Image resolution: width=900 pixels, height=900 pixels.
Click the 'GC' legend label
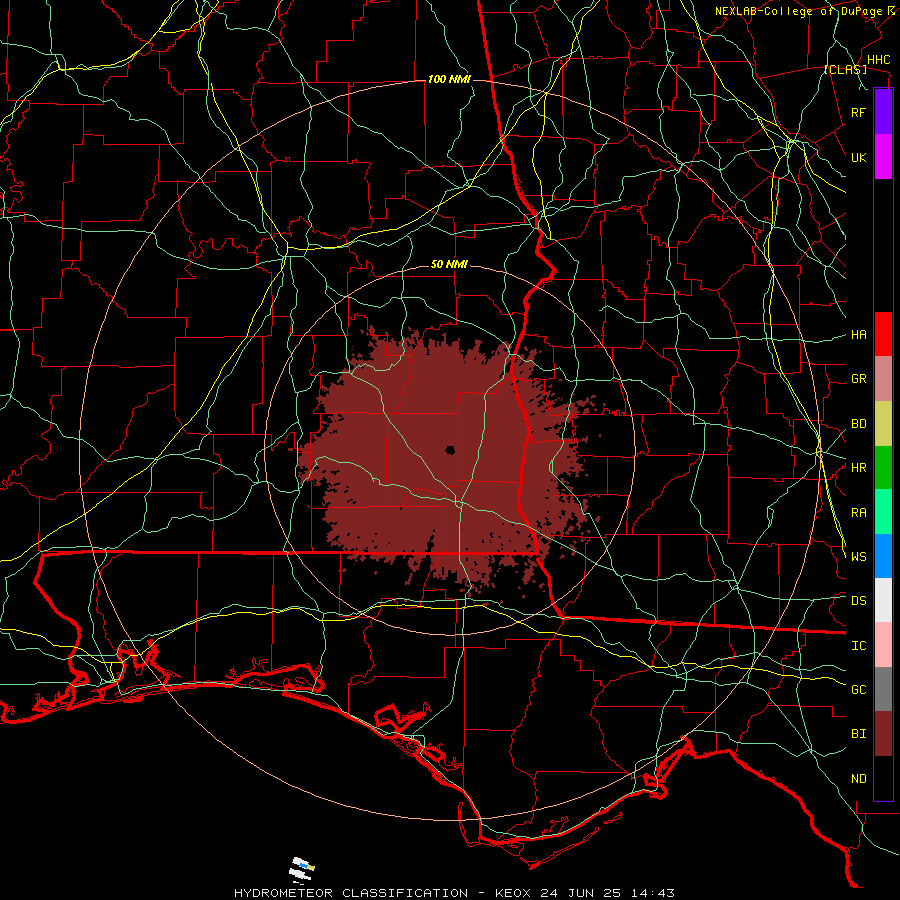tap(858, 690)
